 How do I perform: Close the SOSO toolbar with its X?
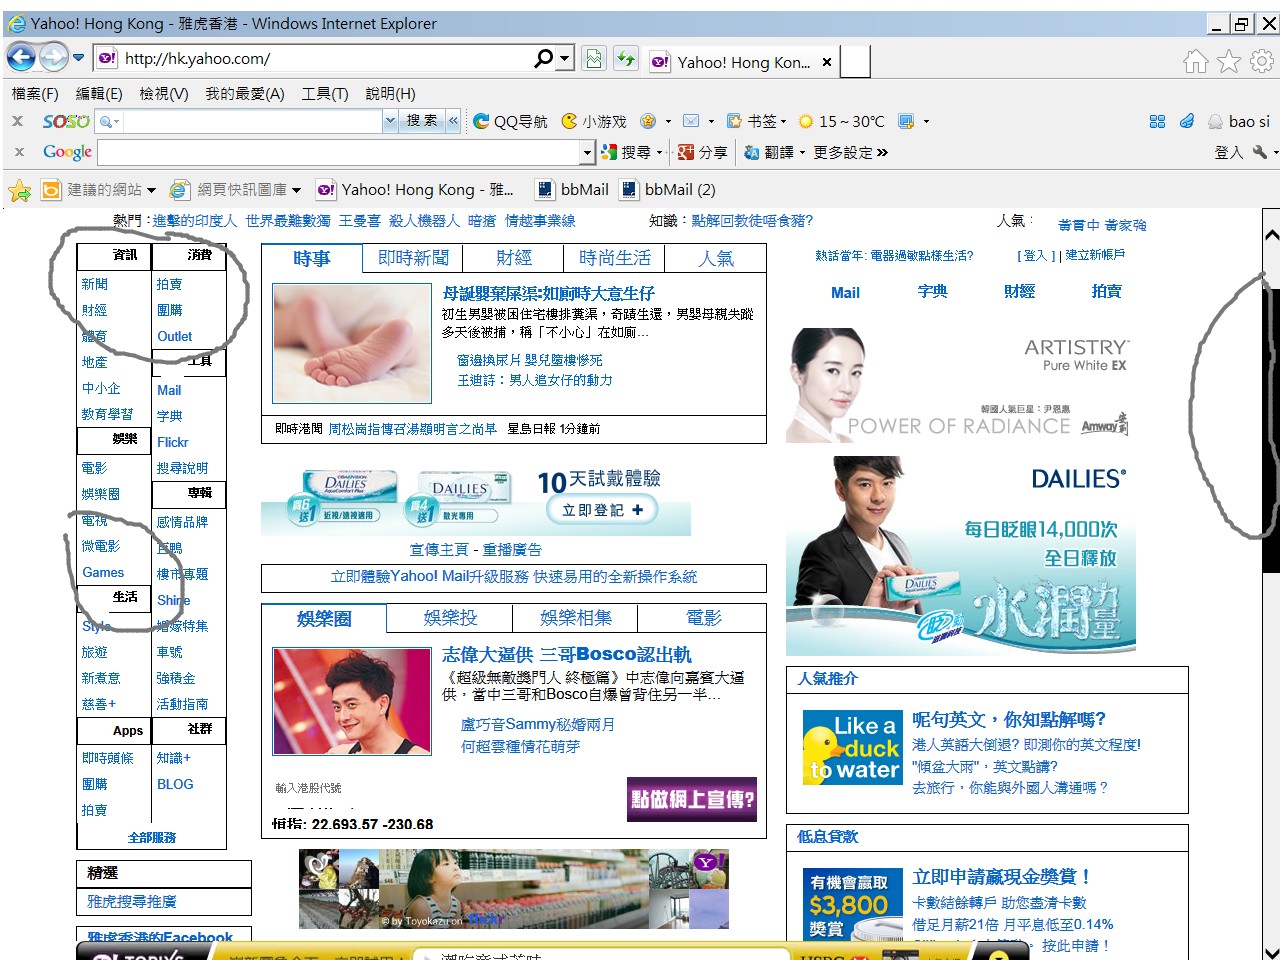point(17,121)
